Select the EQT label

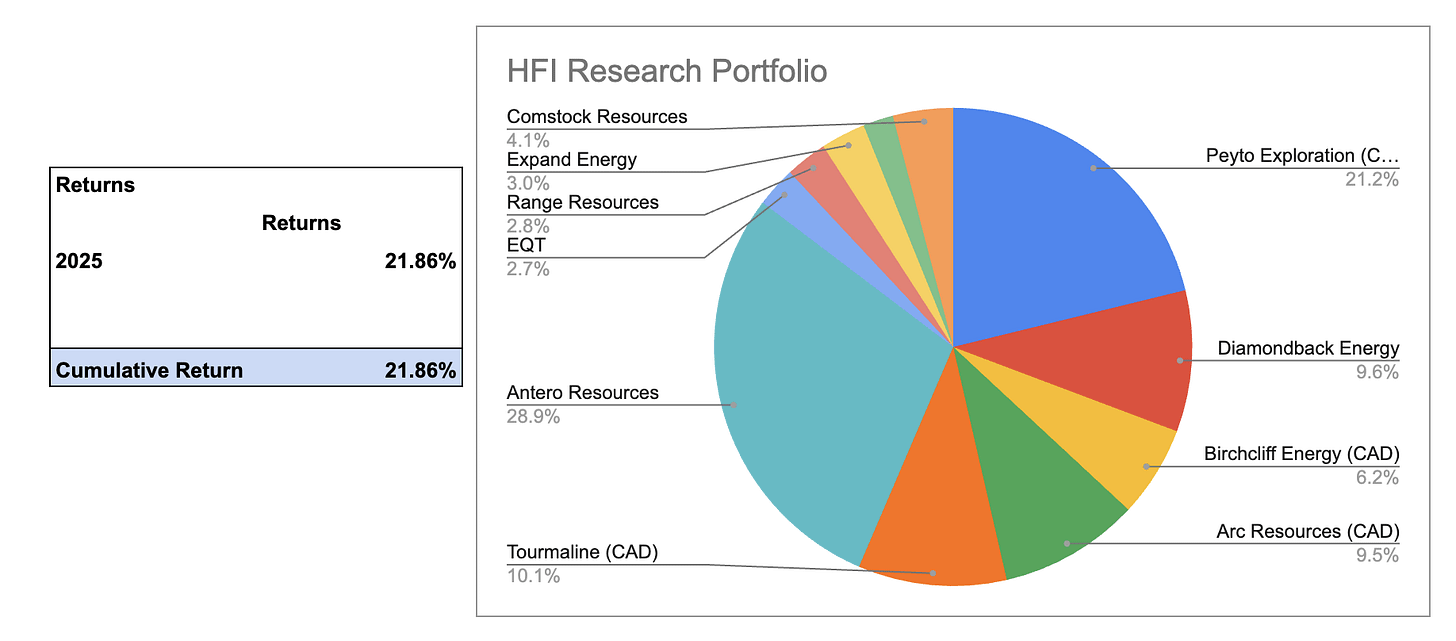click(x=526, y=246)
